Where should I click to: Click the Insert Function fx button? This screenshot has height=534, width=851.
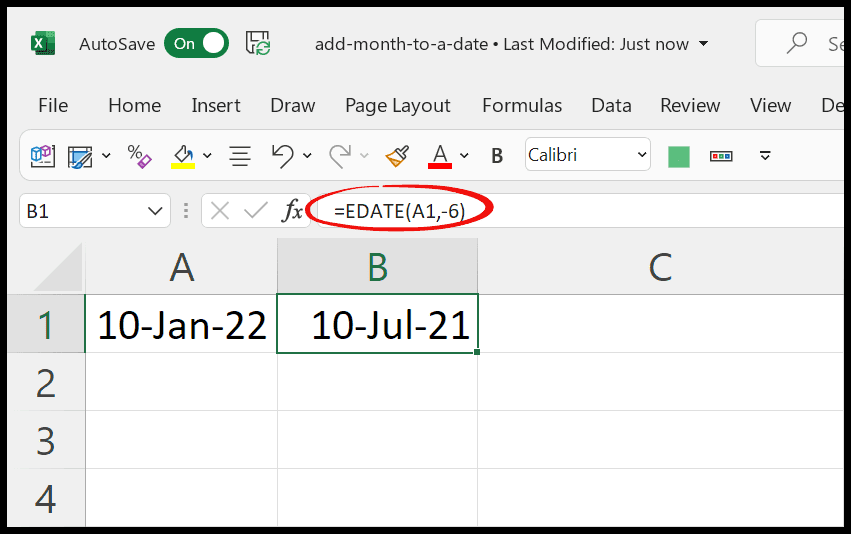click(x=293, y=211)
